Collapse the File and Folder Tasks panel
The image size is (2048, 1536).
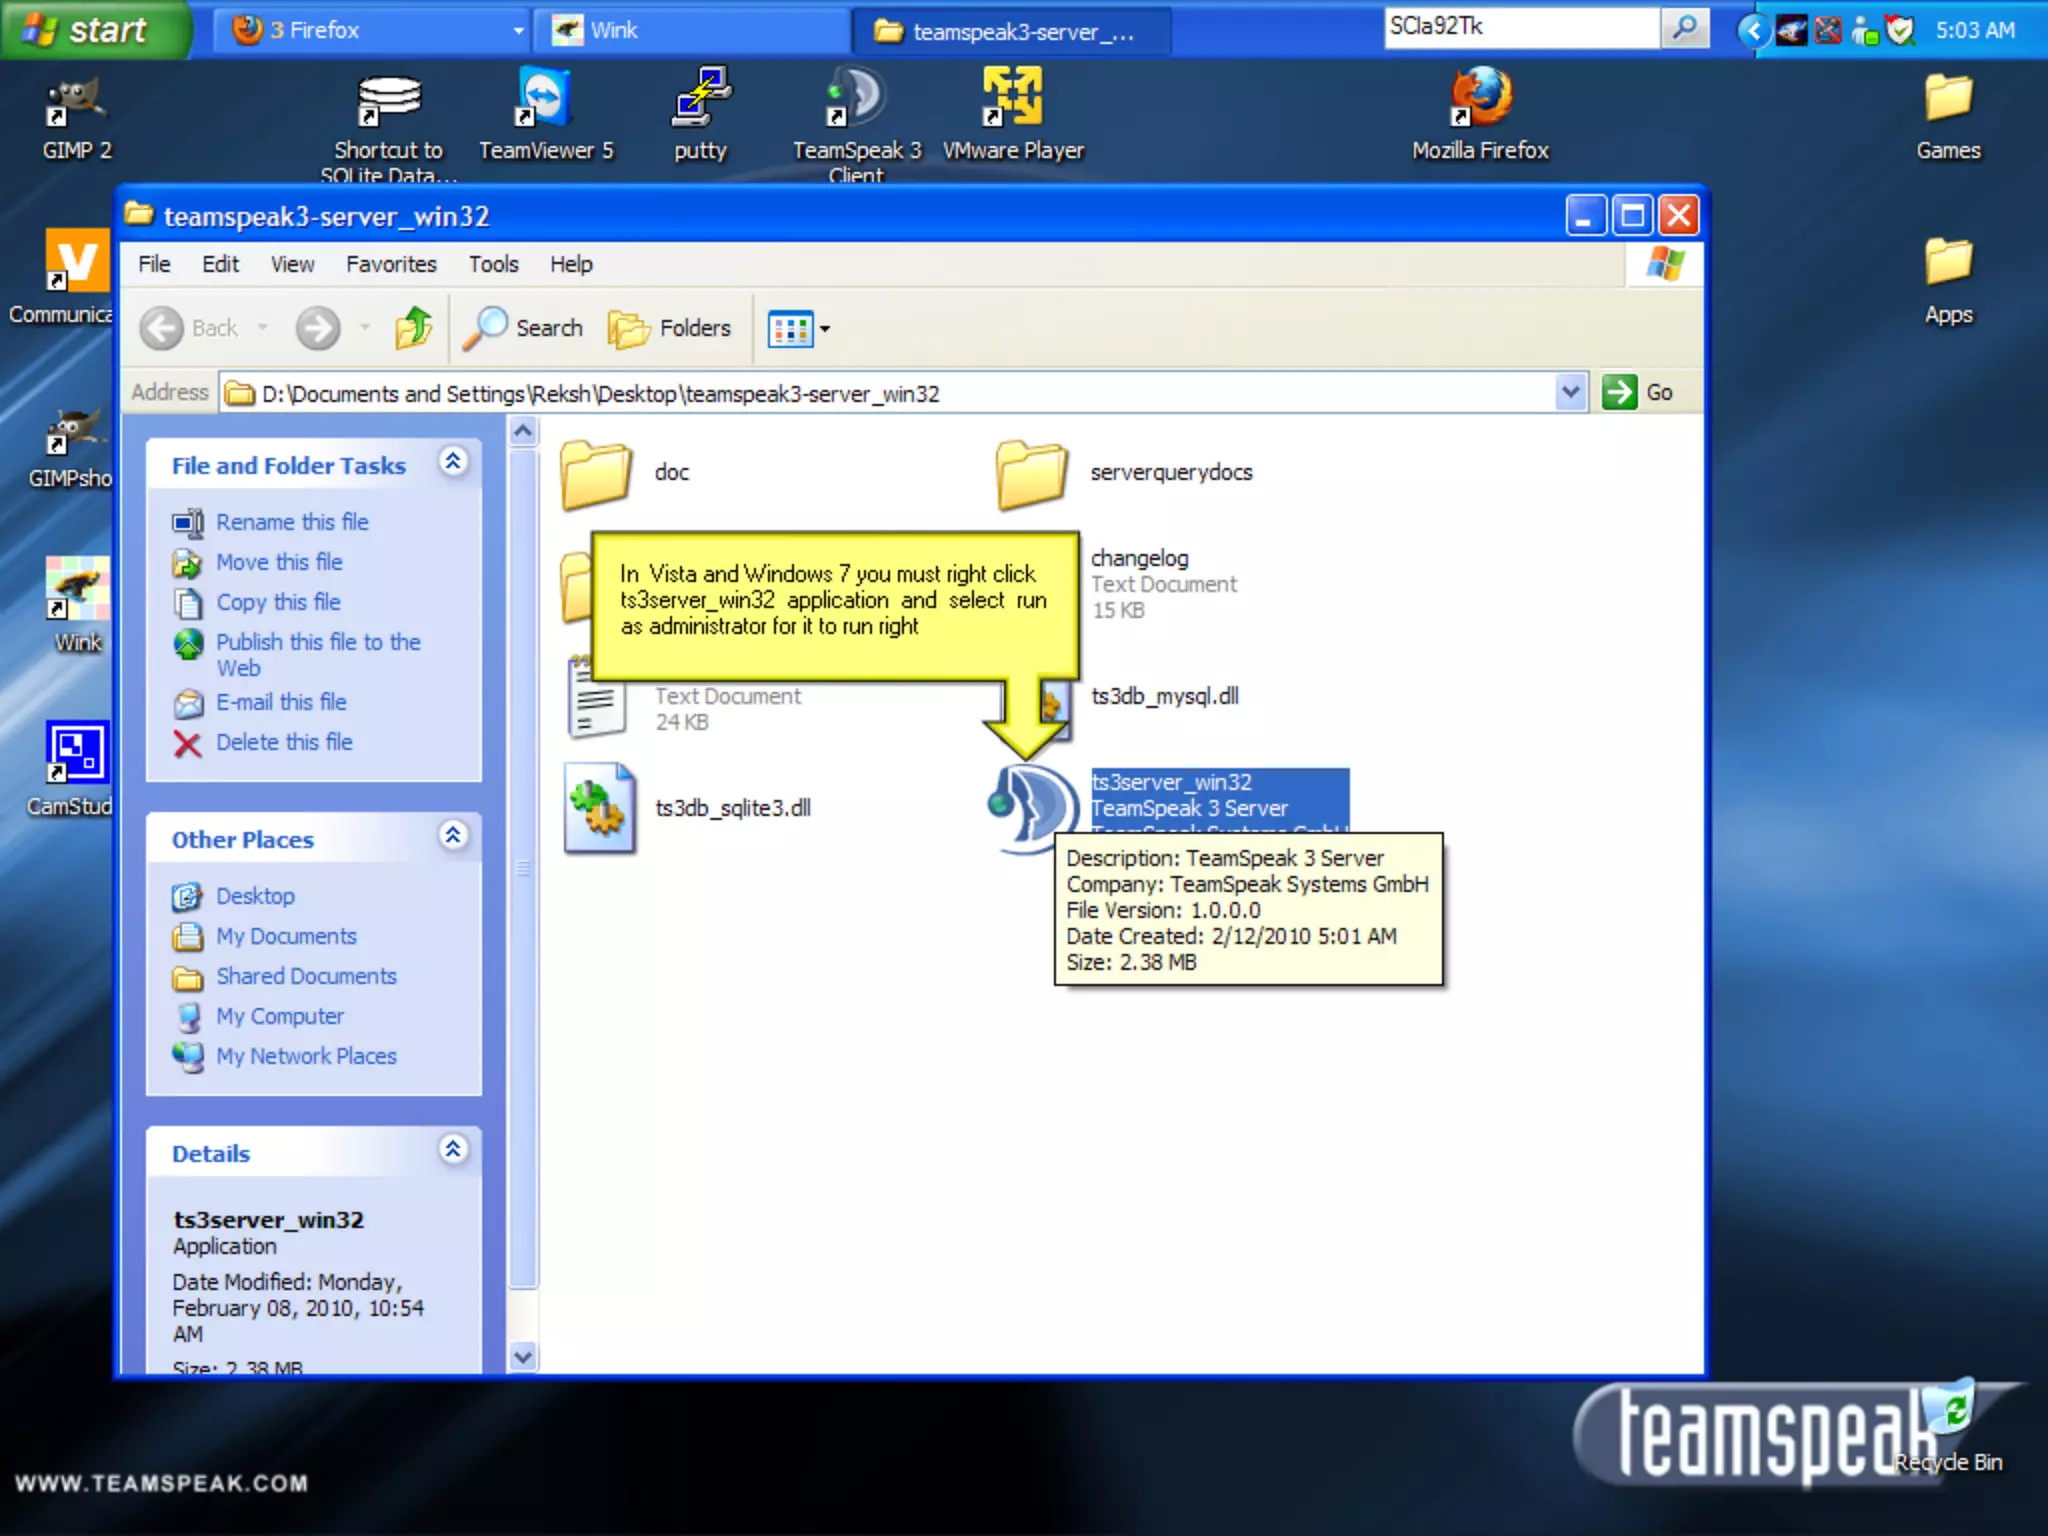453,462
